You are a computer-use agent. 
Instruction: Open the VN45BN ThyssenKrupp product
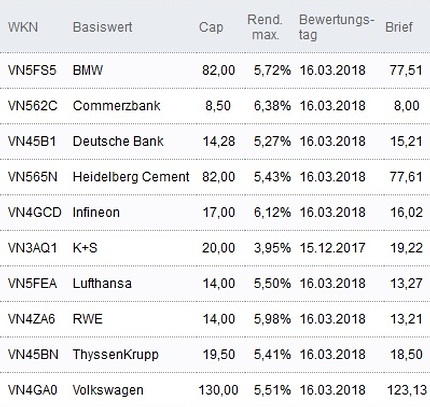pos(33,354)
